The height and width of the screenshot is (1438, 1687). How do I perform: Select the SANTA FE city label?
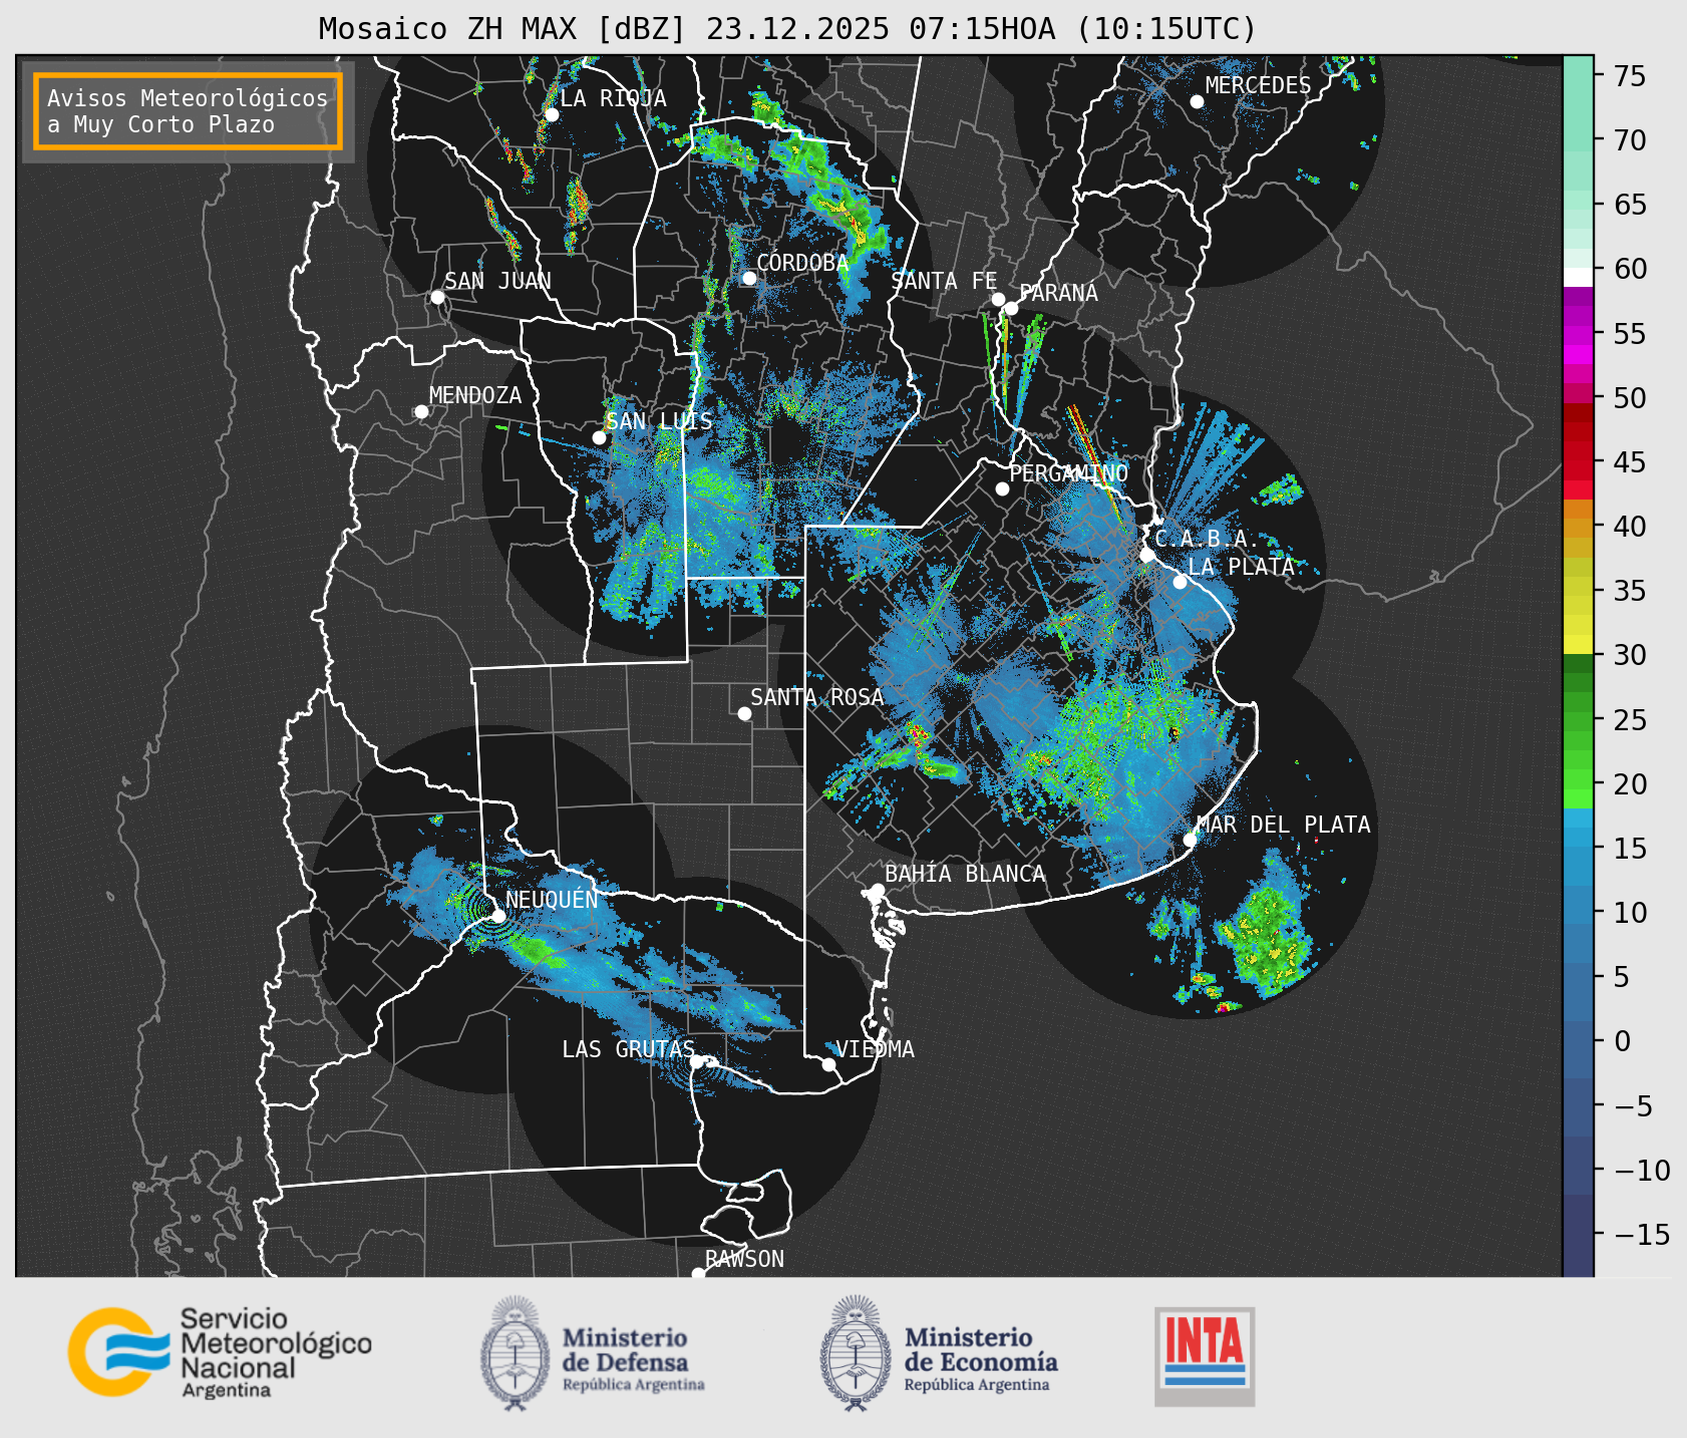[x=944, y=281]
